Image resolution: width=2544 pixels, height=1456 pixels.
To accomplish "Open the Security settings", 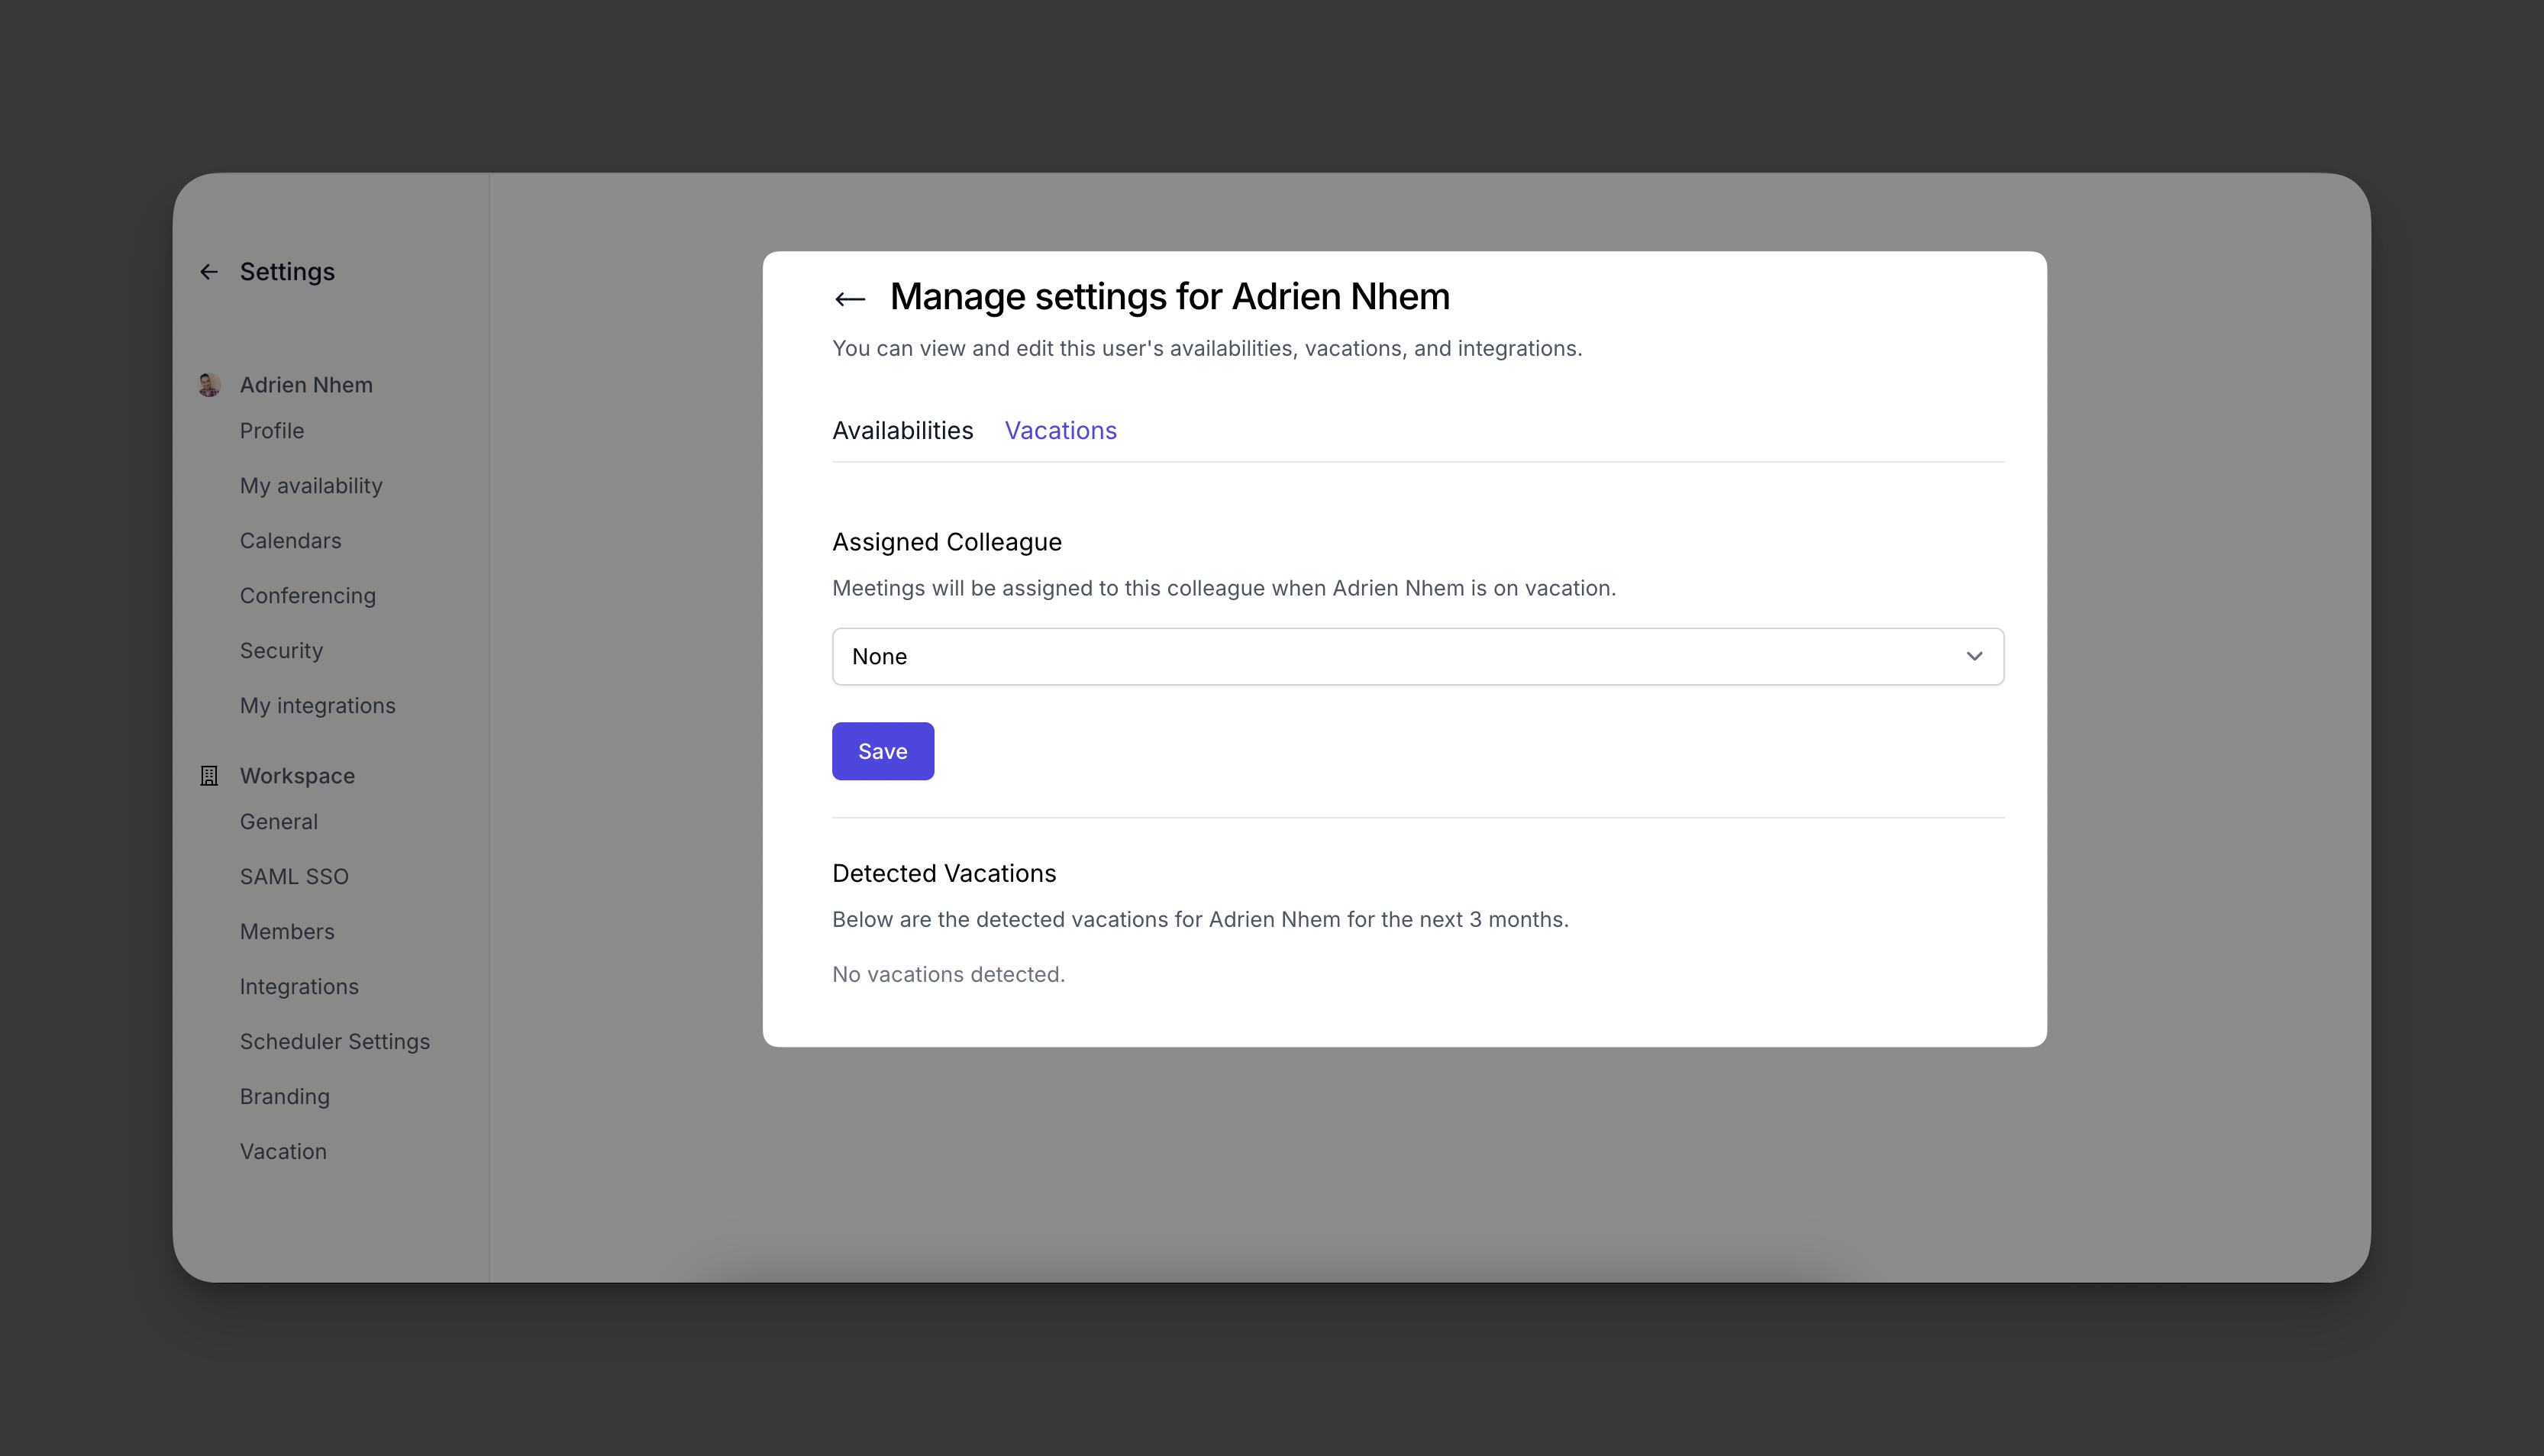I will (281, 651).
